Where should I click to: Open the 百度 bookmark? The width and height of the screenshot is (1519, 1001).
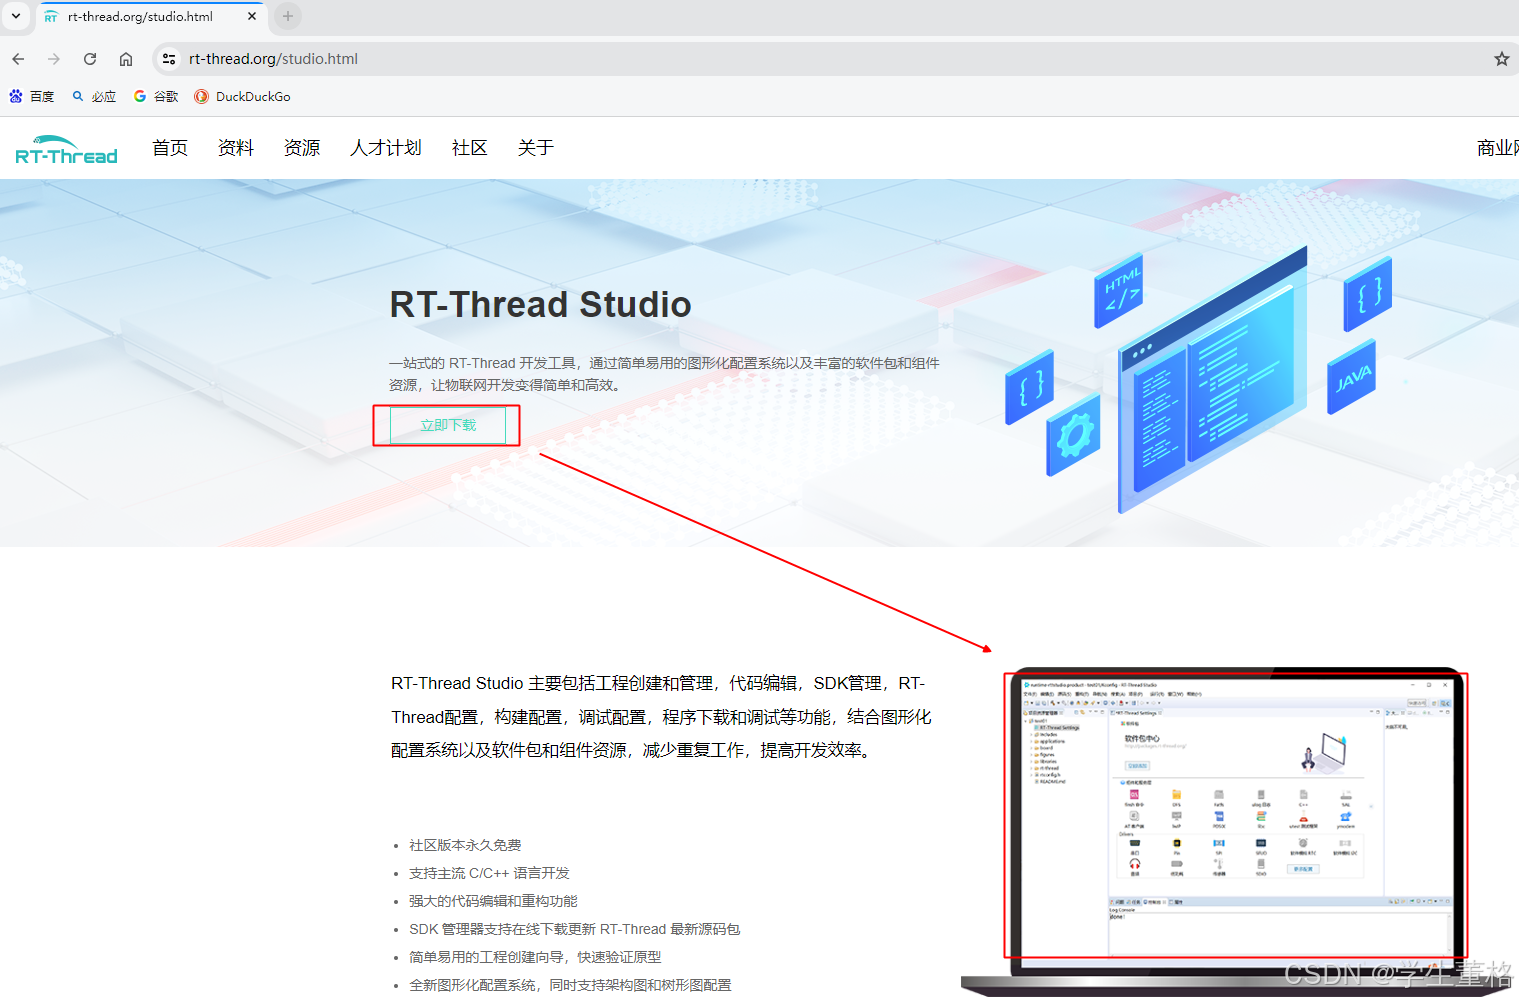(x=32, y=97)
